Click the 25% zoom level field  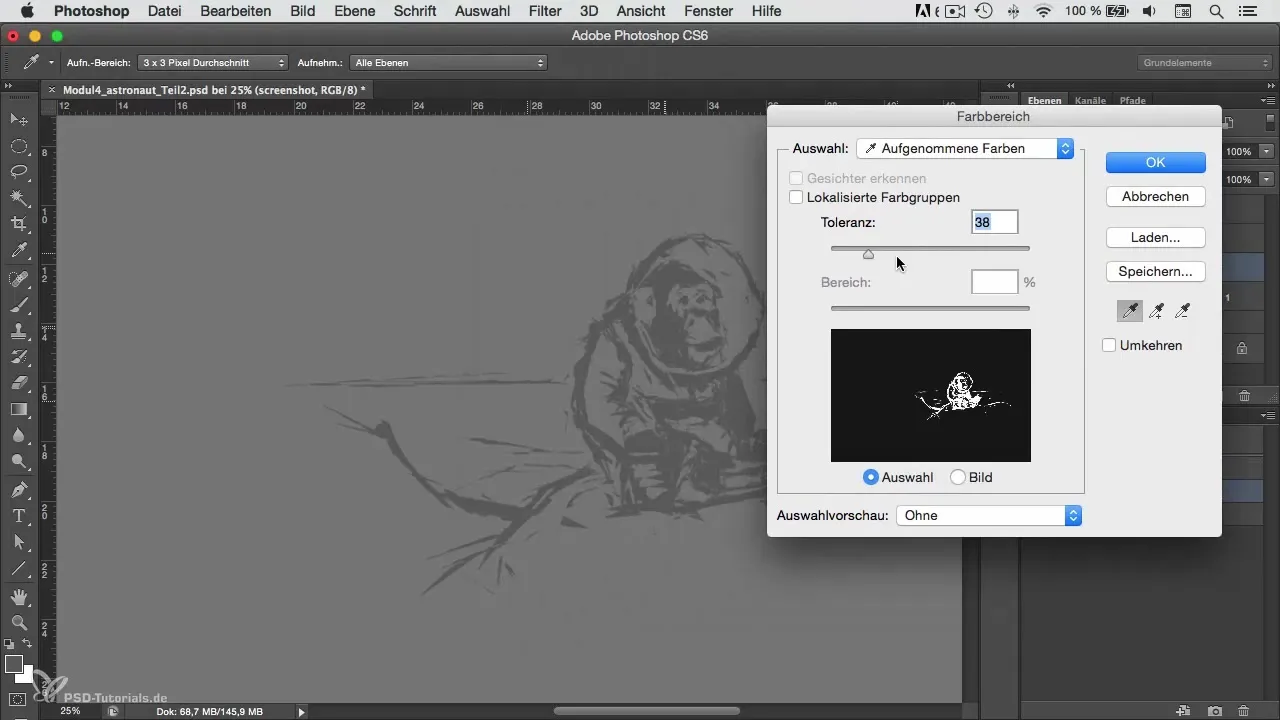pyautogui.click(x=70, y=711)
